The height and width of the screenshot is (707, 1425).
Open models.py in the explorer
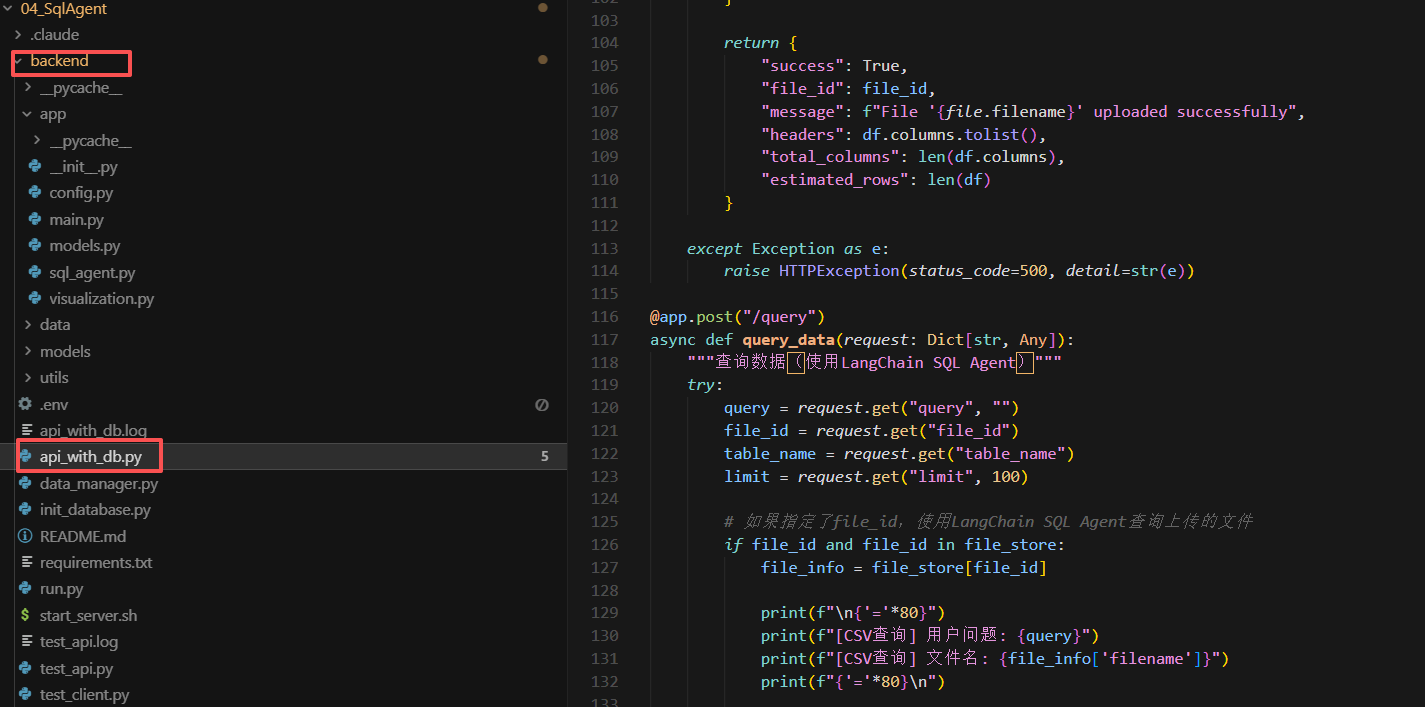tap(84, 246)
